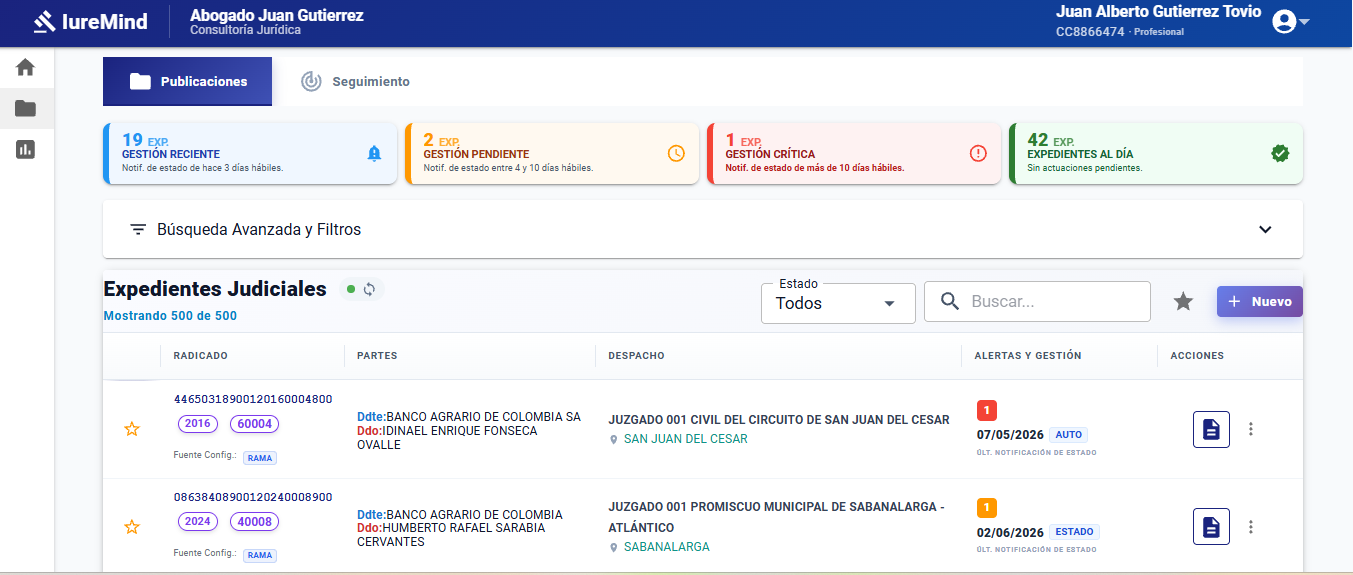The image size is (1353, 575).
Task: Click Abogado Juan Gutierrez header title
Action: (x=277, y=16)
